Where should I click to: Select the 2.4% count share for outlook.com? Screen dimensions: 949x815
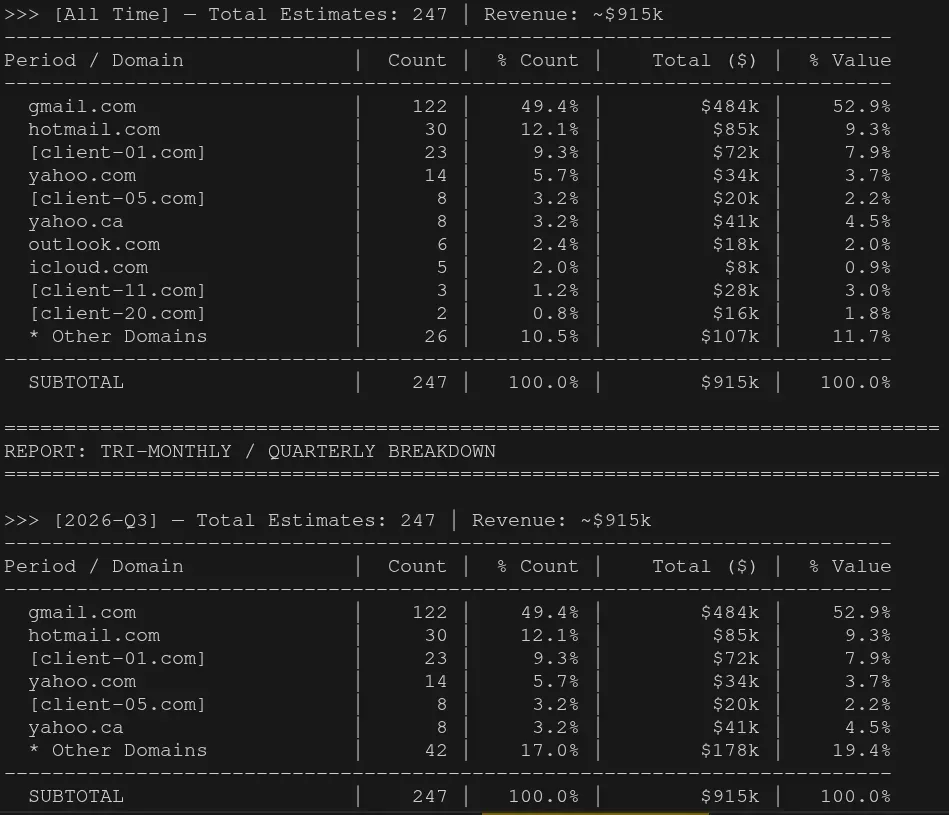556,244
